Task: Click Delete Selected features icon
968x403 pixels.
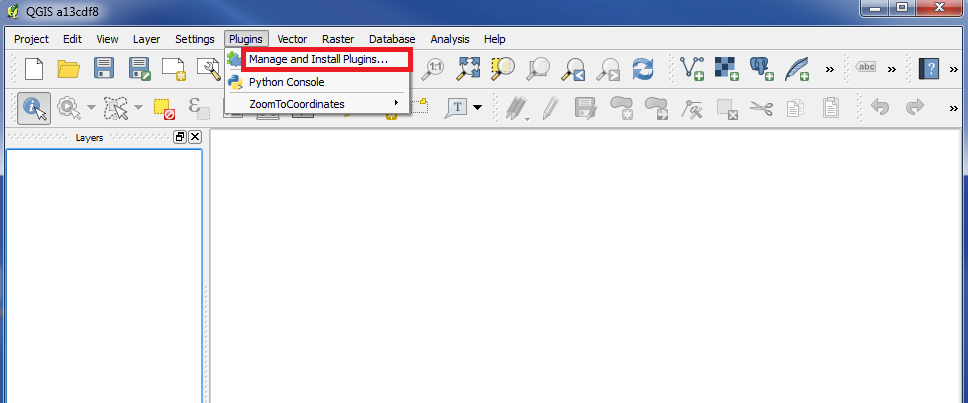Action: pyautogui.click(x=727, y=108)
